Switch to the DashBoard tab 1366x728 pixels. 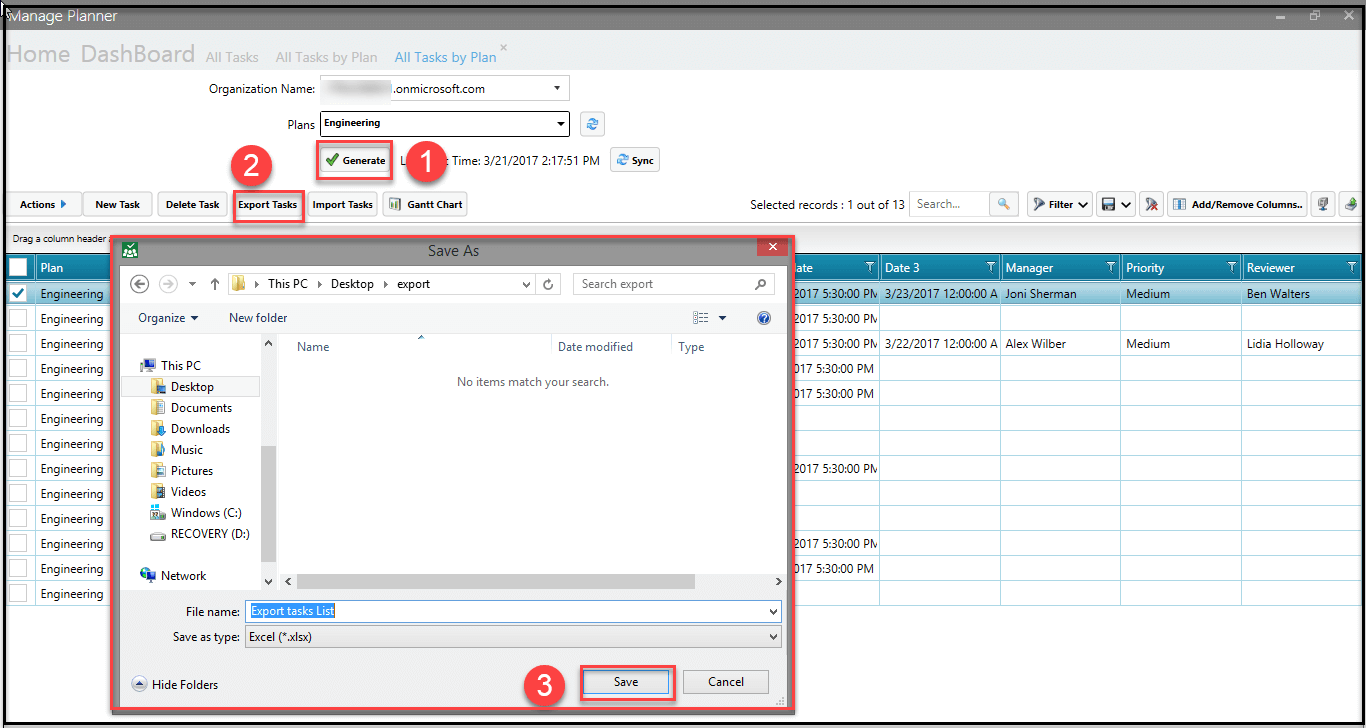(x=138, y=54)
